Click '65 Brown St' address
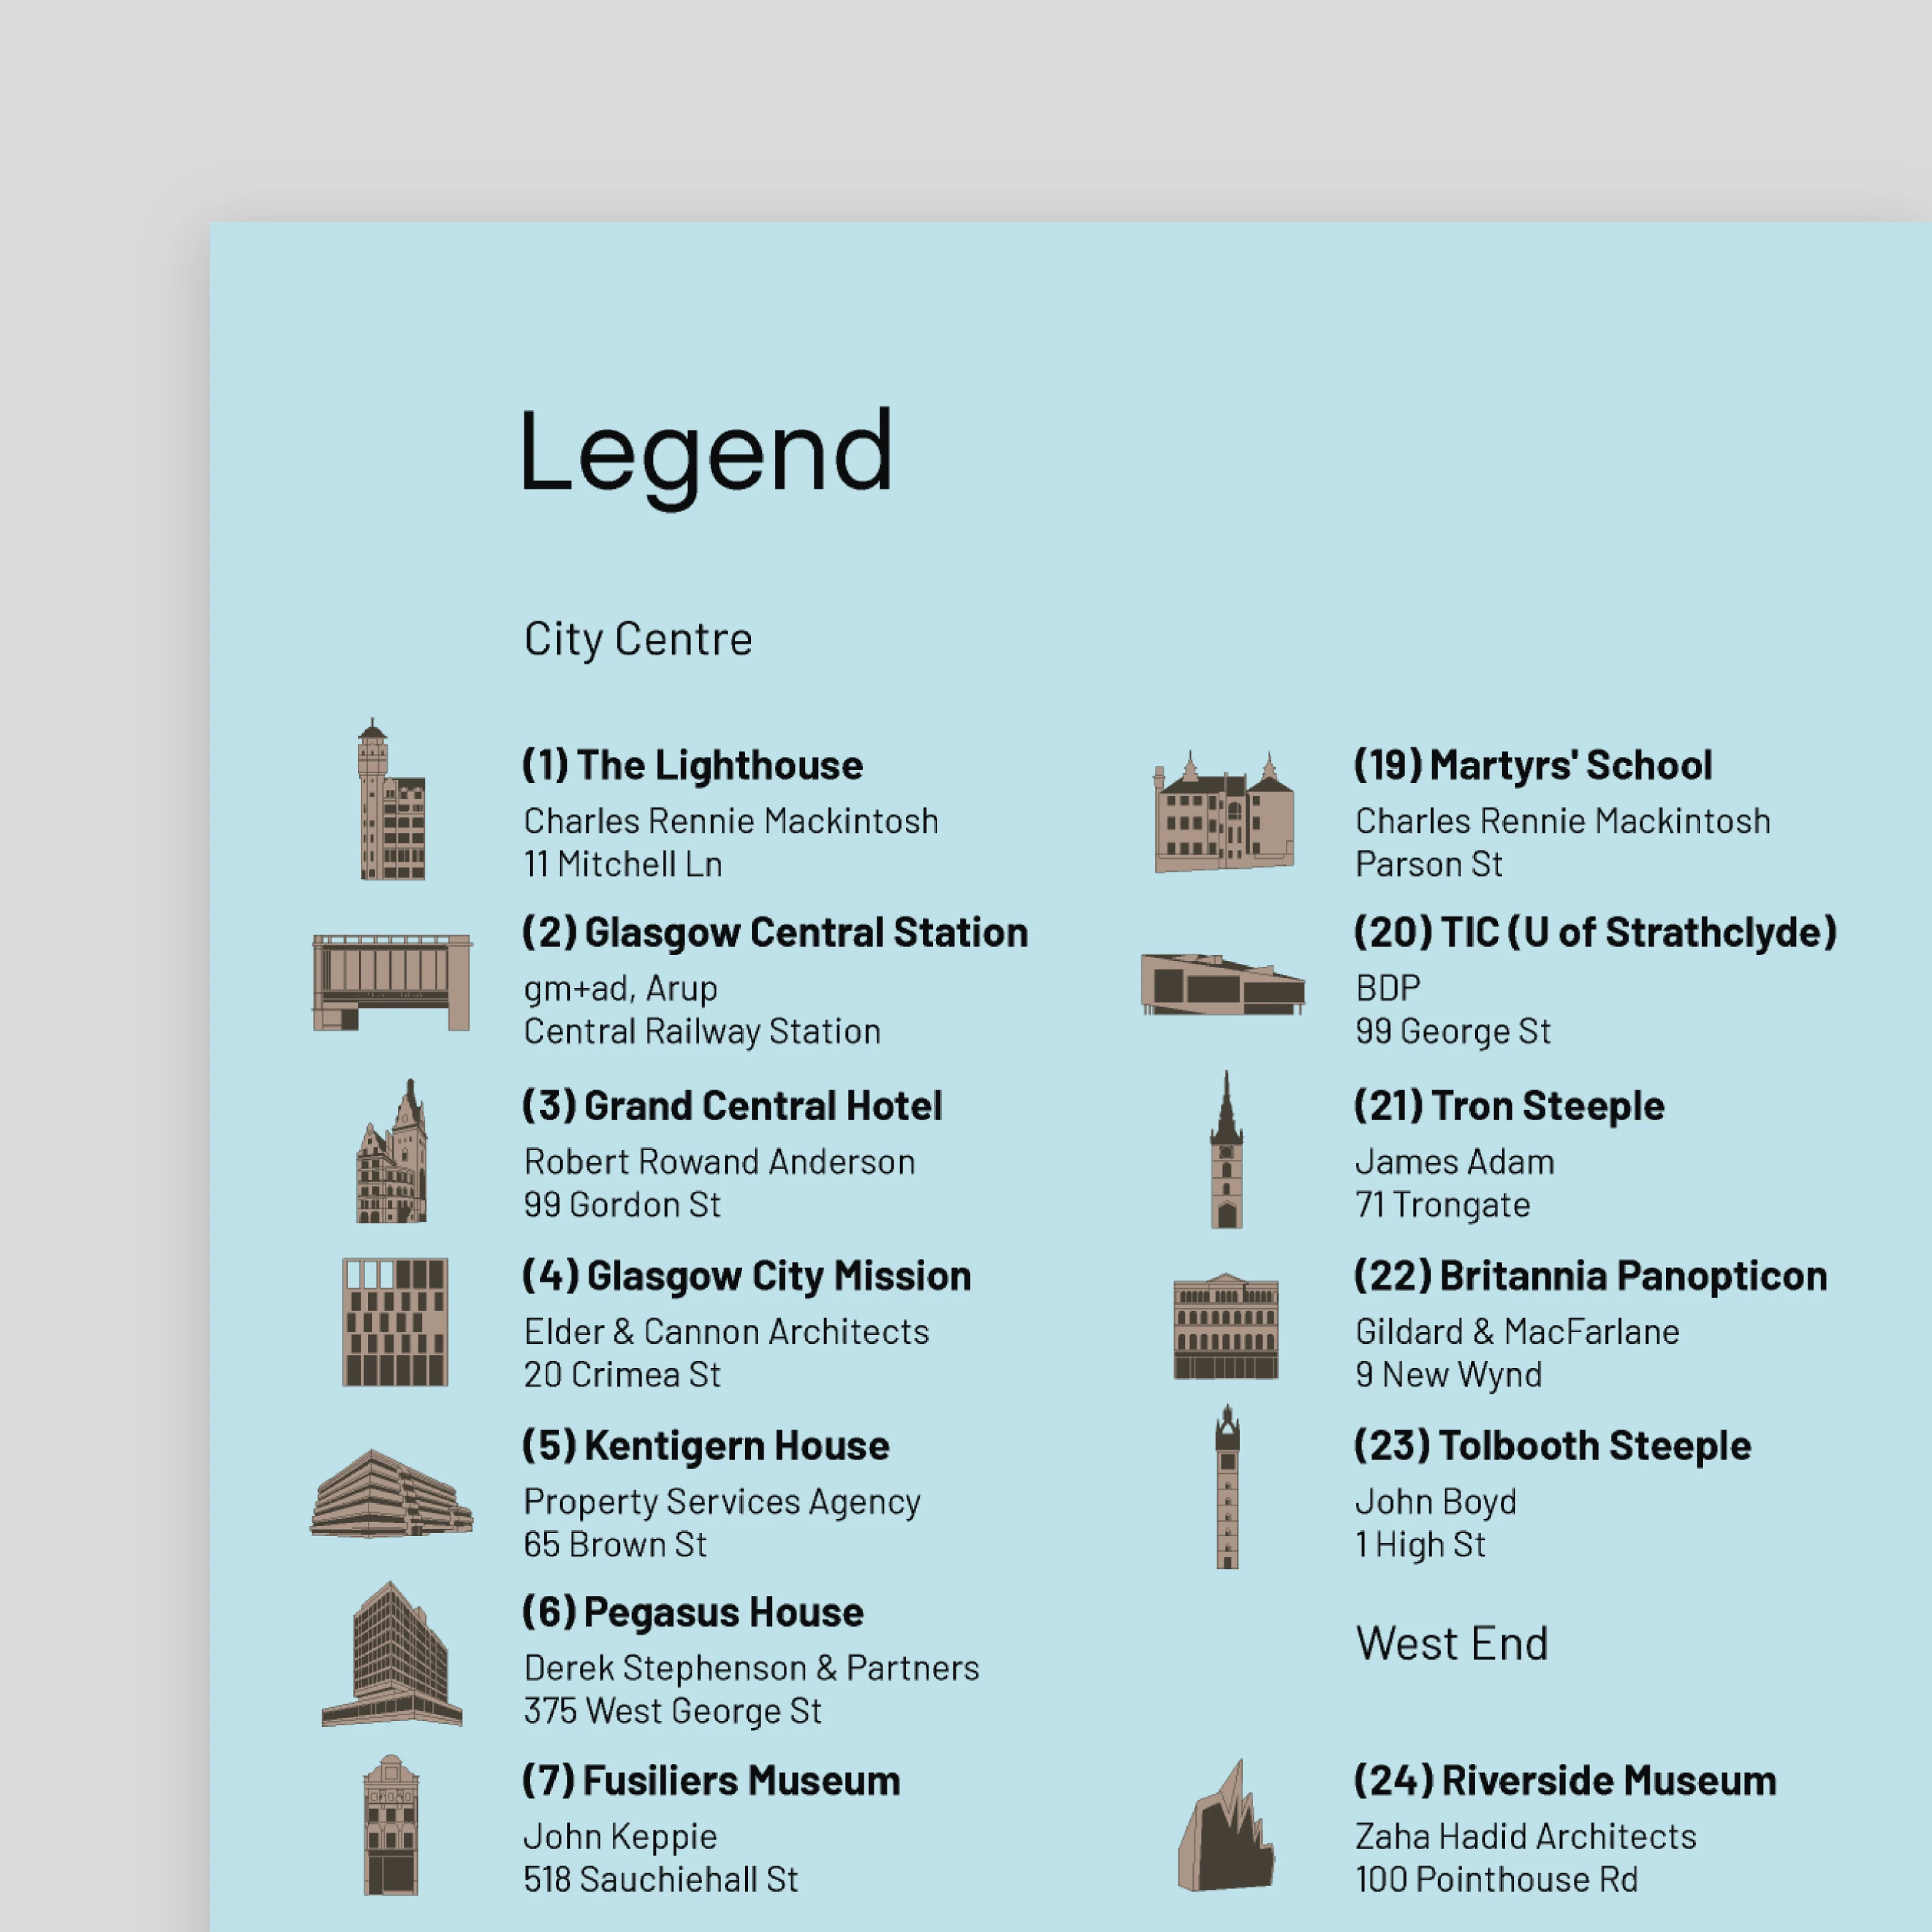1932x1932 pixels. tap(615, 1545)
